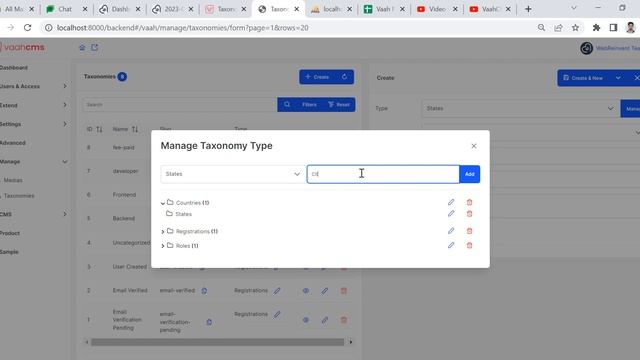Close the Manage Taxonomy Type dialog
The image size is (640, 360).
pyautogui.click(x=473, y=146)
